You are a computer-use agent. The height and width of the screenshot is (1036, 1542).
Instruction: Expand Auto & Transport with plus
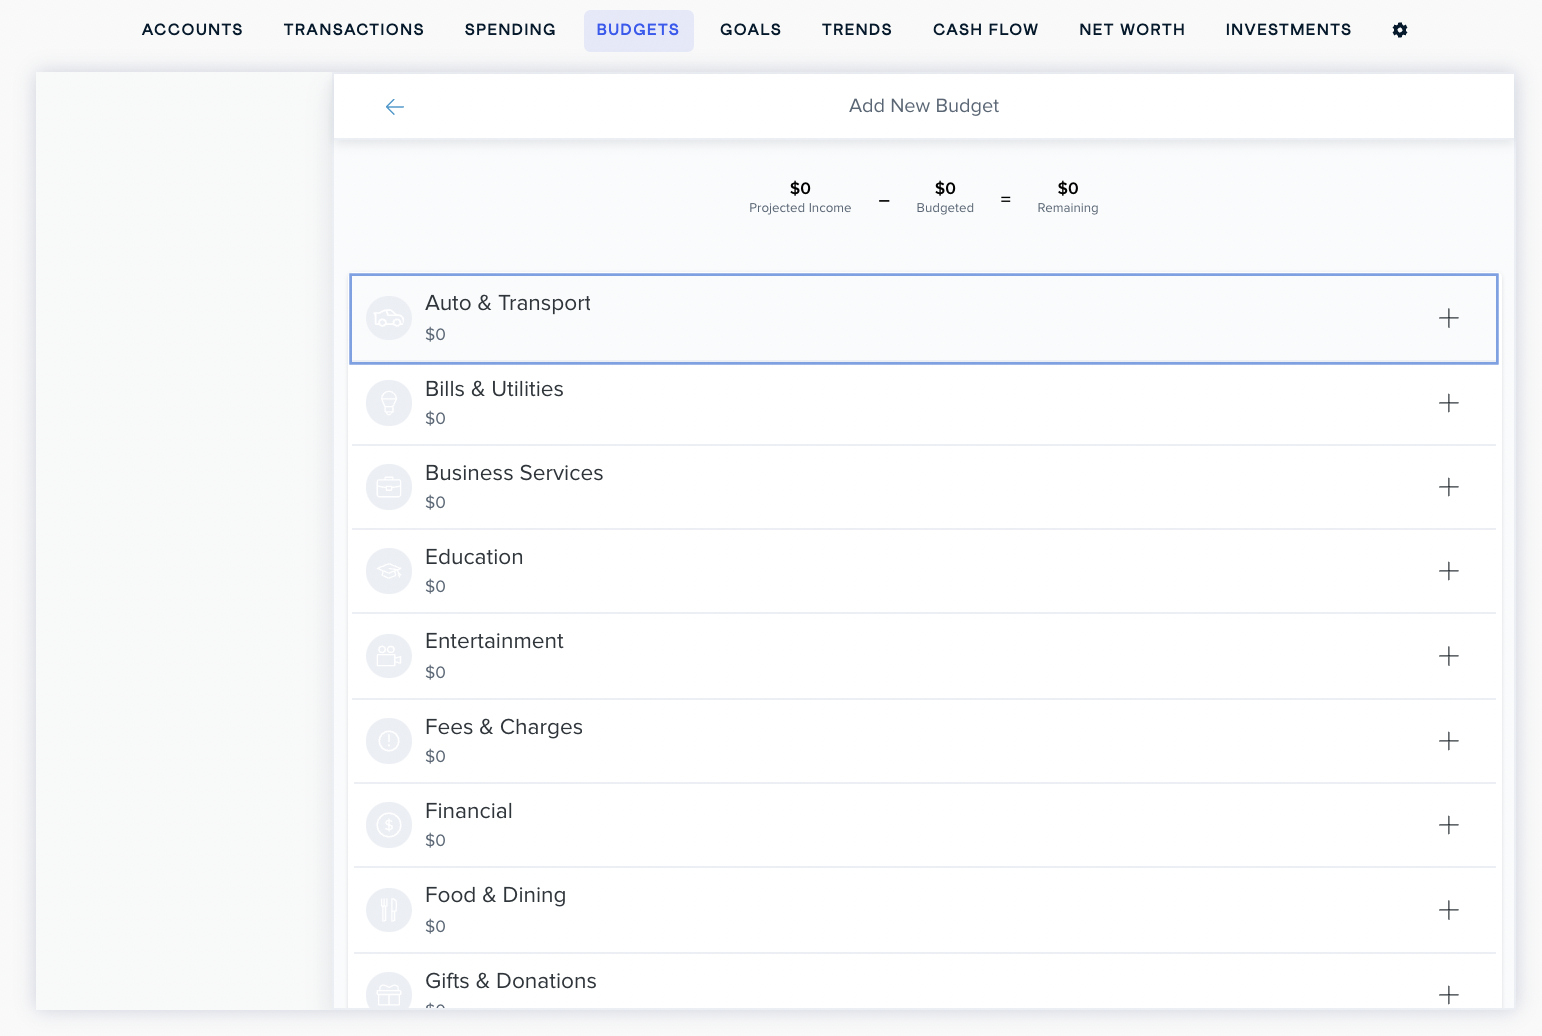coord(1448,318)
